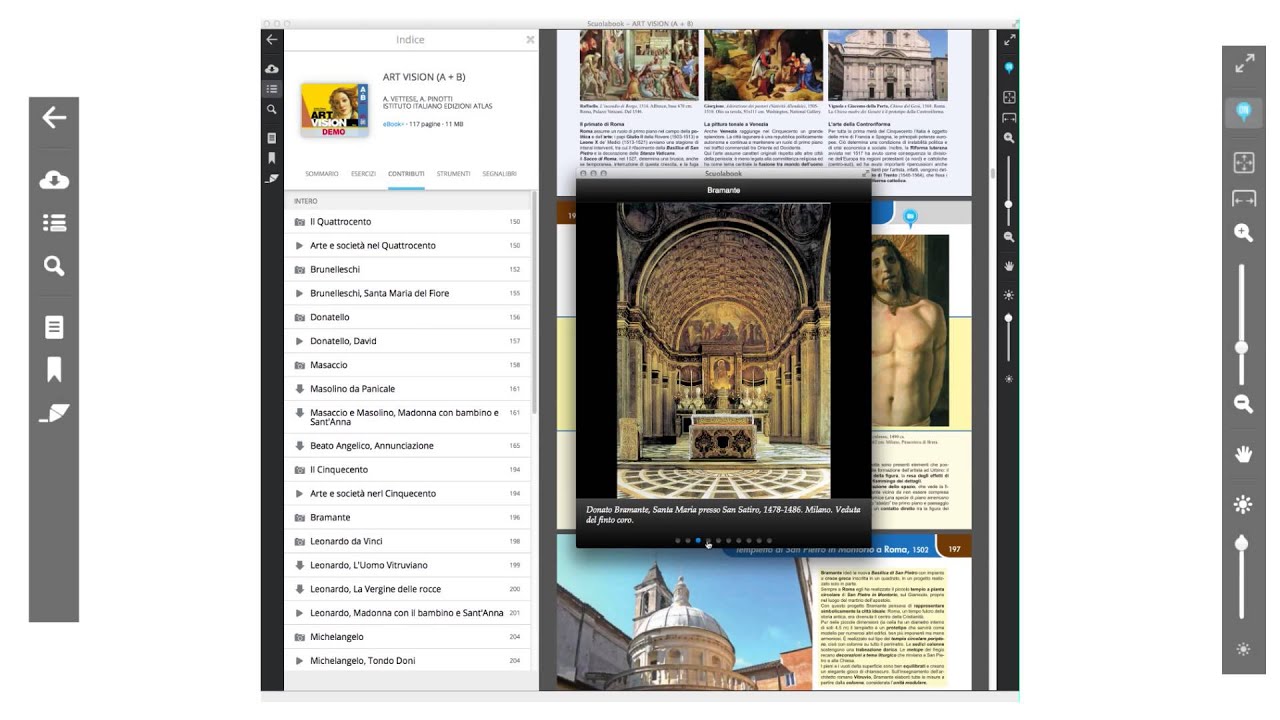Open the Sommario tab
Screen dimensions: 1280x720
point(322,174)
